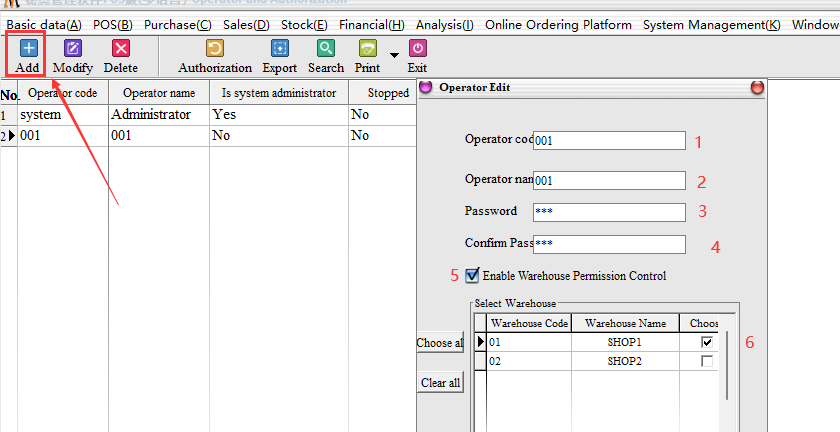Click the Print toolbar icon
This screenshot has height=432, width=840.
[x=367, y=48]
